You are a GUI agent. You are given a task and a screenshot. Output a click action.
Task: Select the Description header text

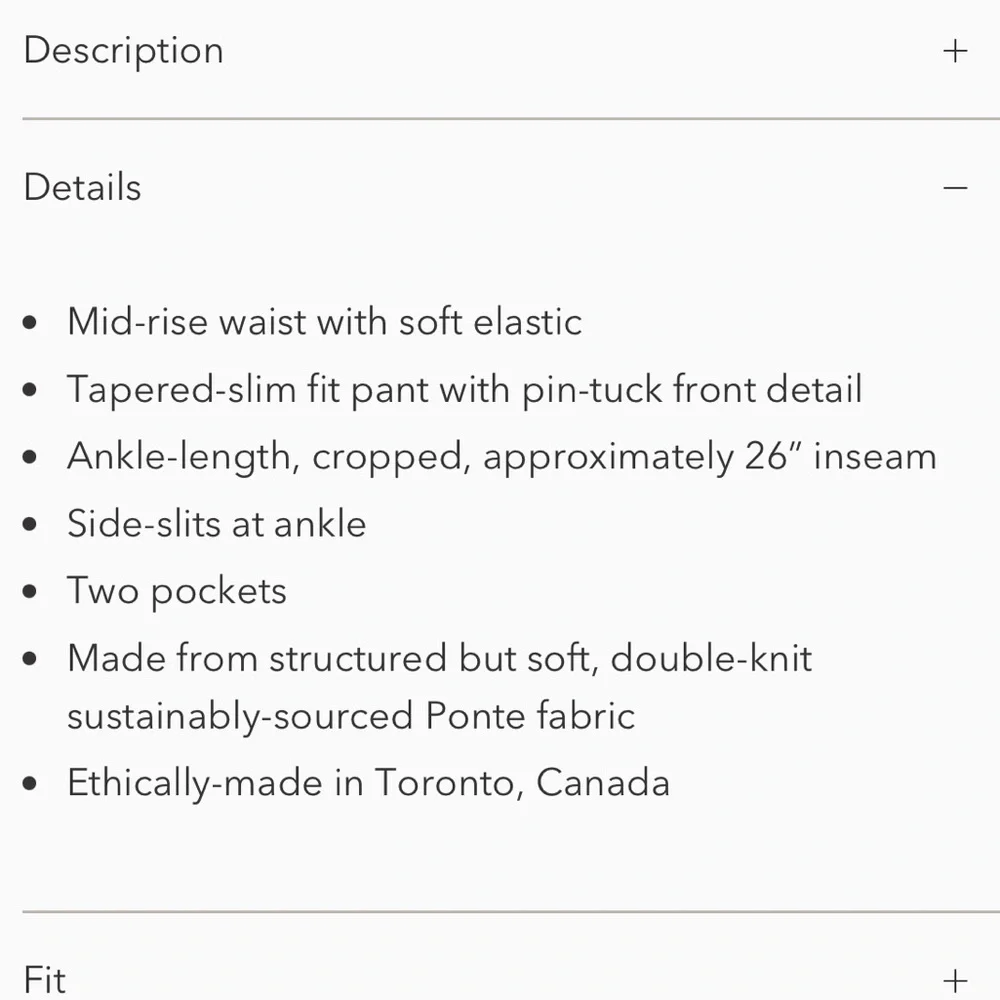click(x=123, y=50)
